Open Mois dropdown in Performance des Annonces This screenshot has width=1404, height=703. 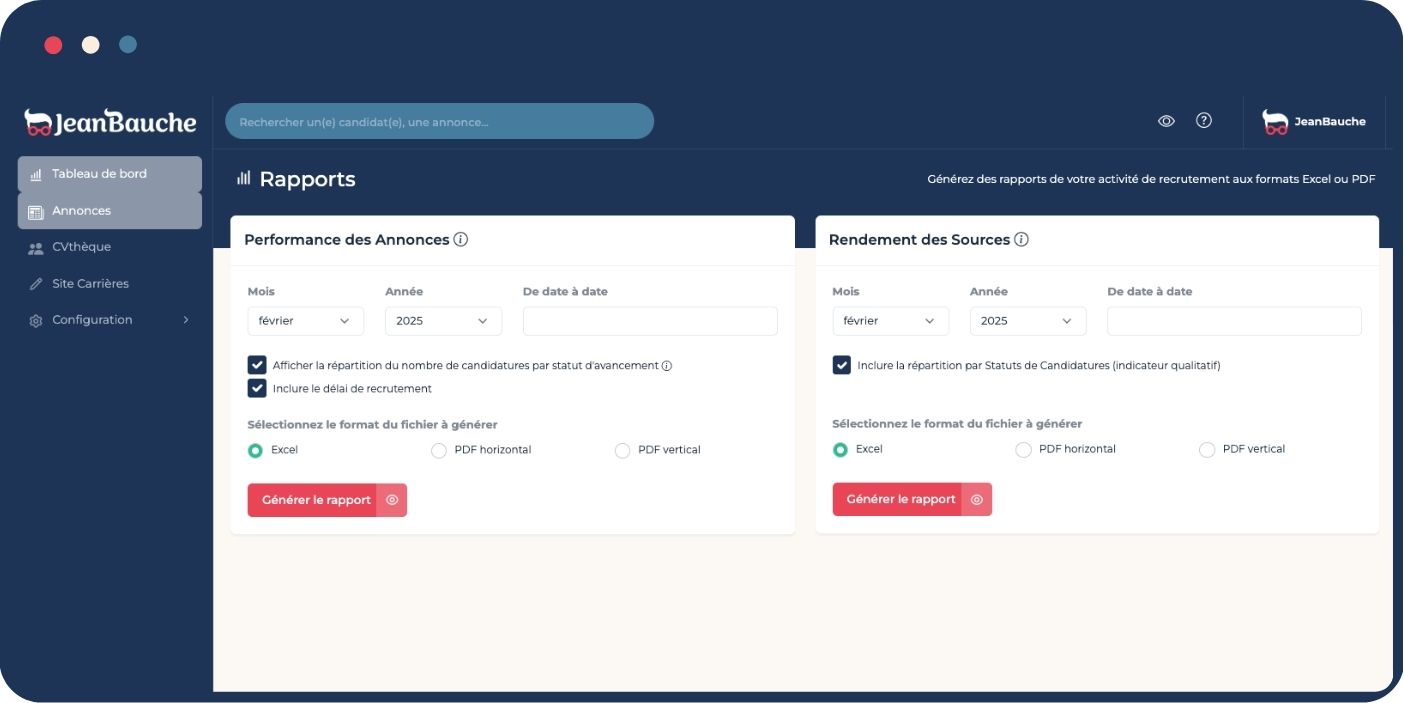coord(305,321)
